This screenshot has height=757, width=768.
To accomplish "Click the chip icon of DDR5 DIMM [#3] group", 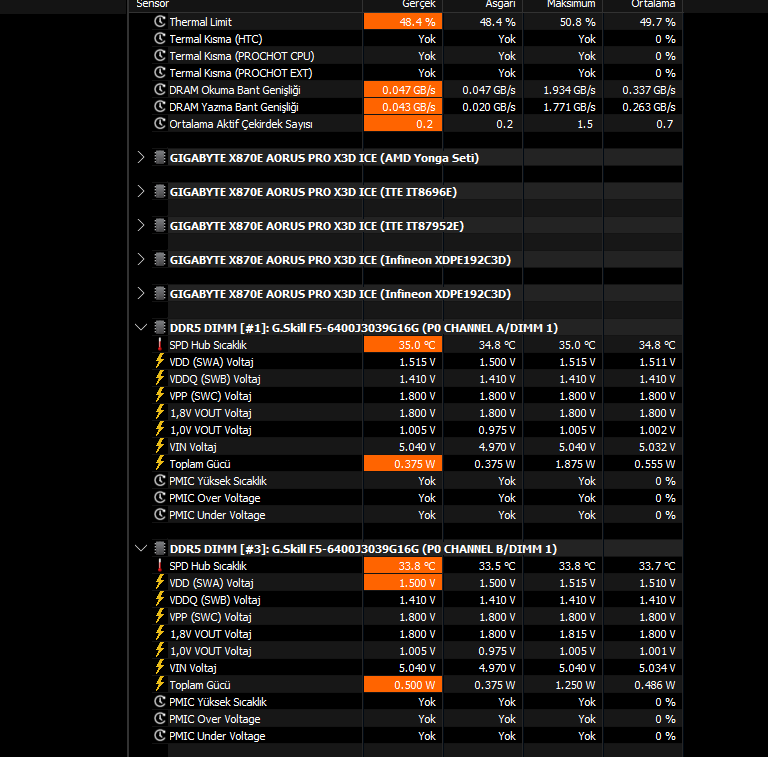I will coord(160,548).
